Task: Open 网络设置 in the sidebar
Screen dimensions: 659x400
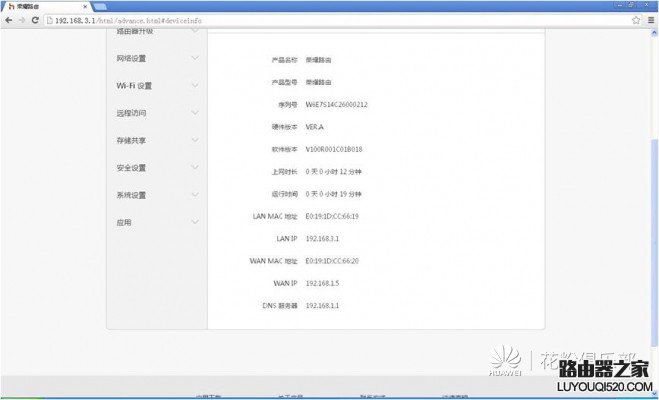Action: click(x=131, y=58)
